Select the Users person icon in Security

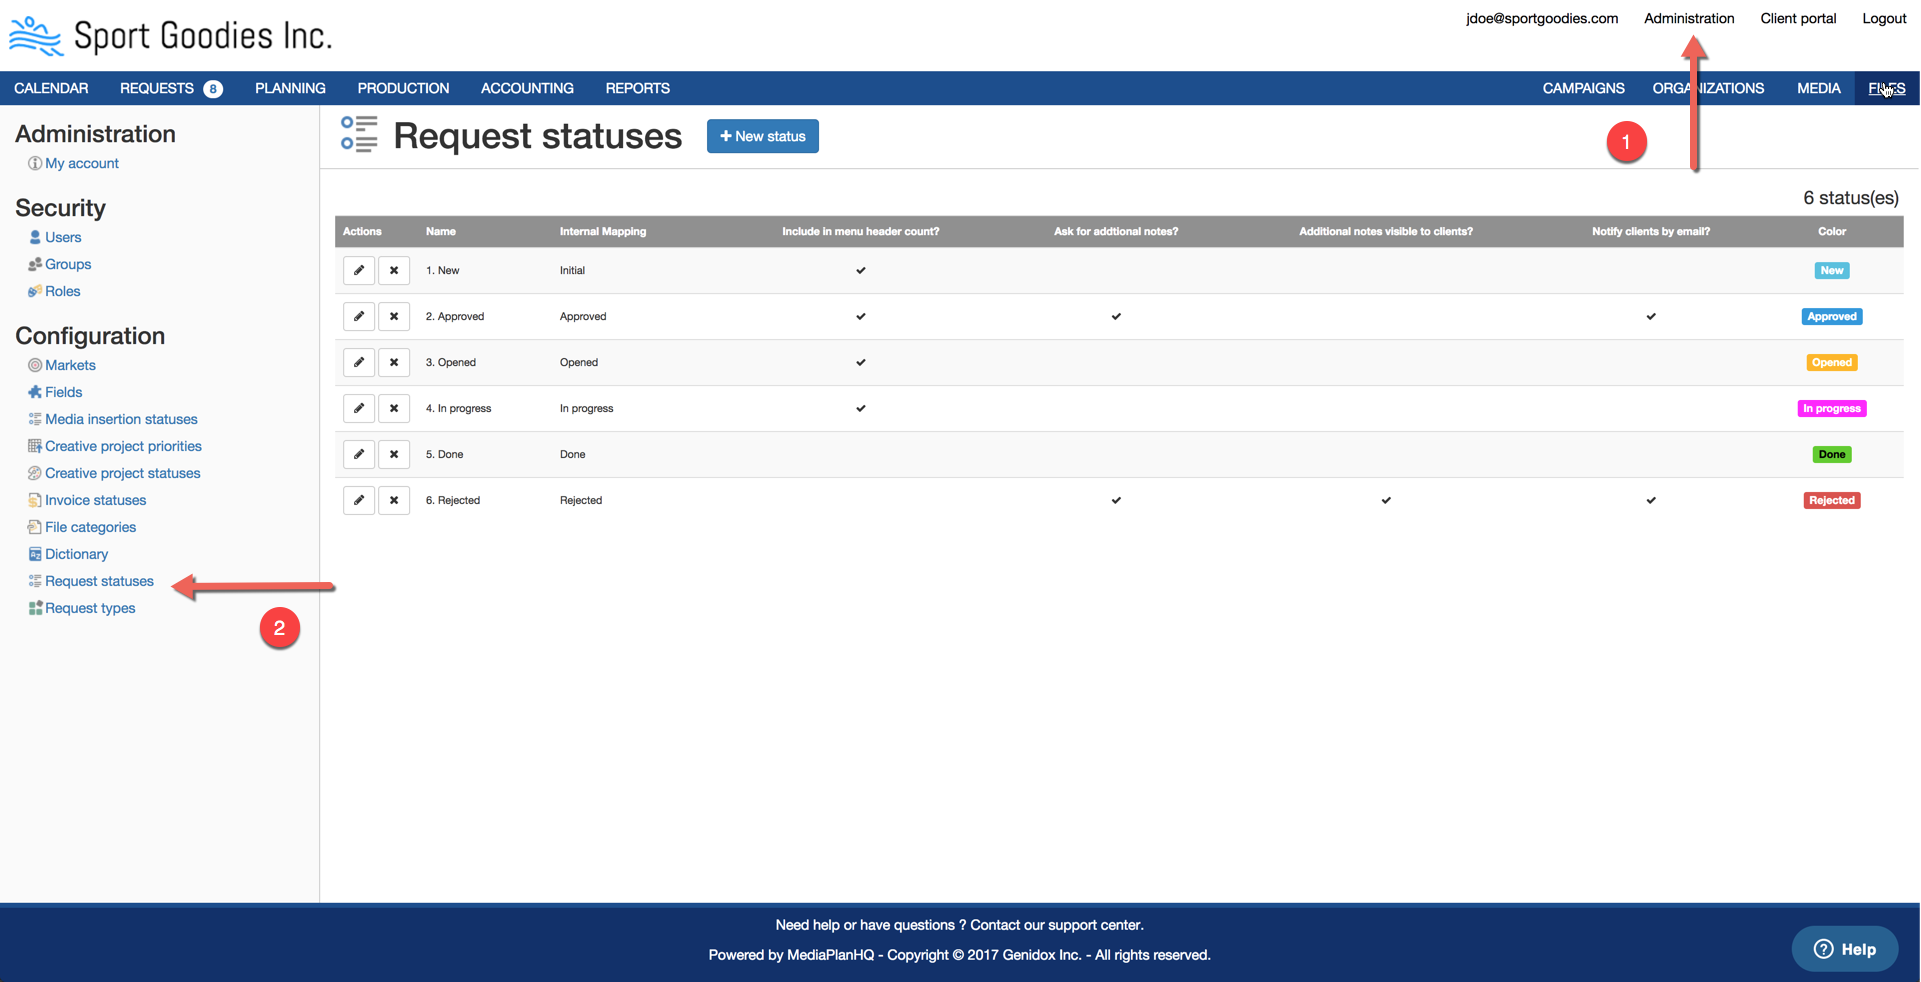pos(35,237)
